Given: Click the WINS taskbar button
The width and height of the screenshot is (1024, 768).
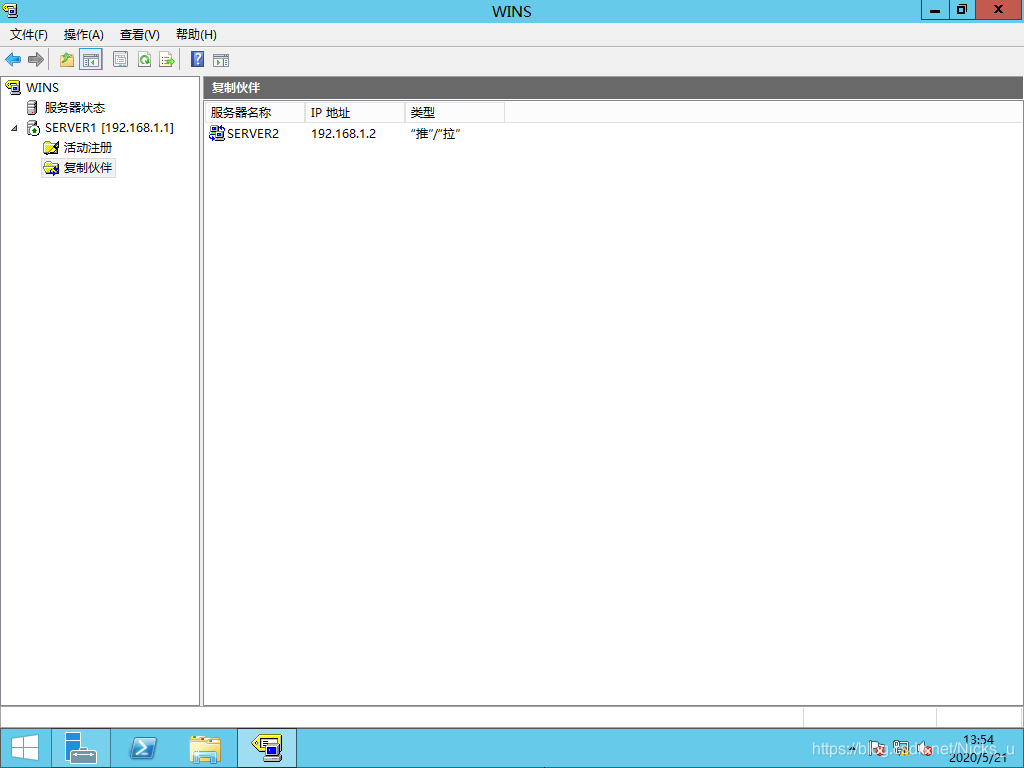Looking at the screenshot, I should 267,748.
